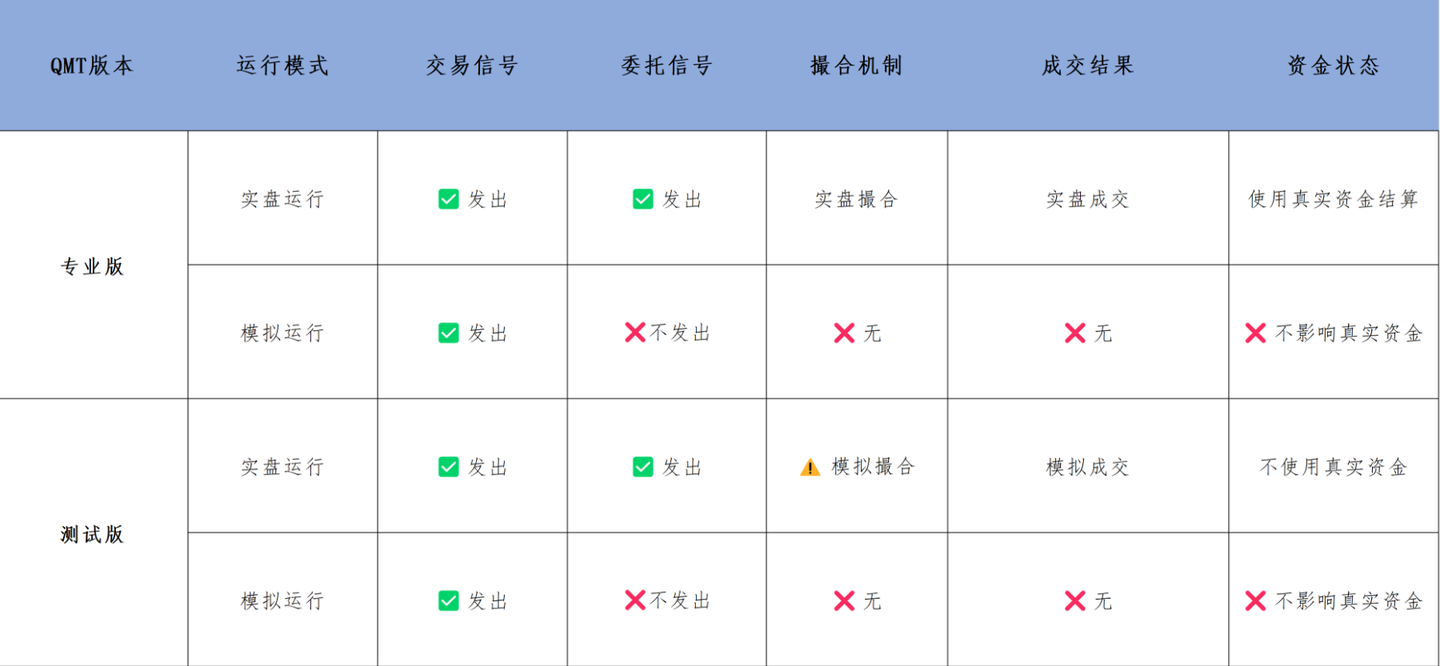Click green check in 测试版 模拟运行 交易信号 cell

point(449,601)
